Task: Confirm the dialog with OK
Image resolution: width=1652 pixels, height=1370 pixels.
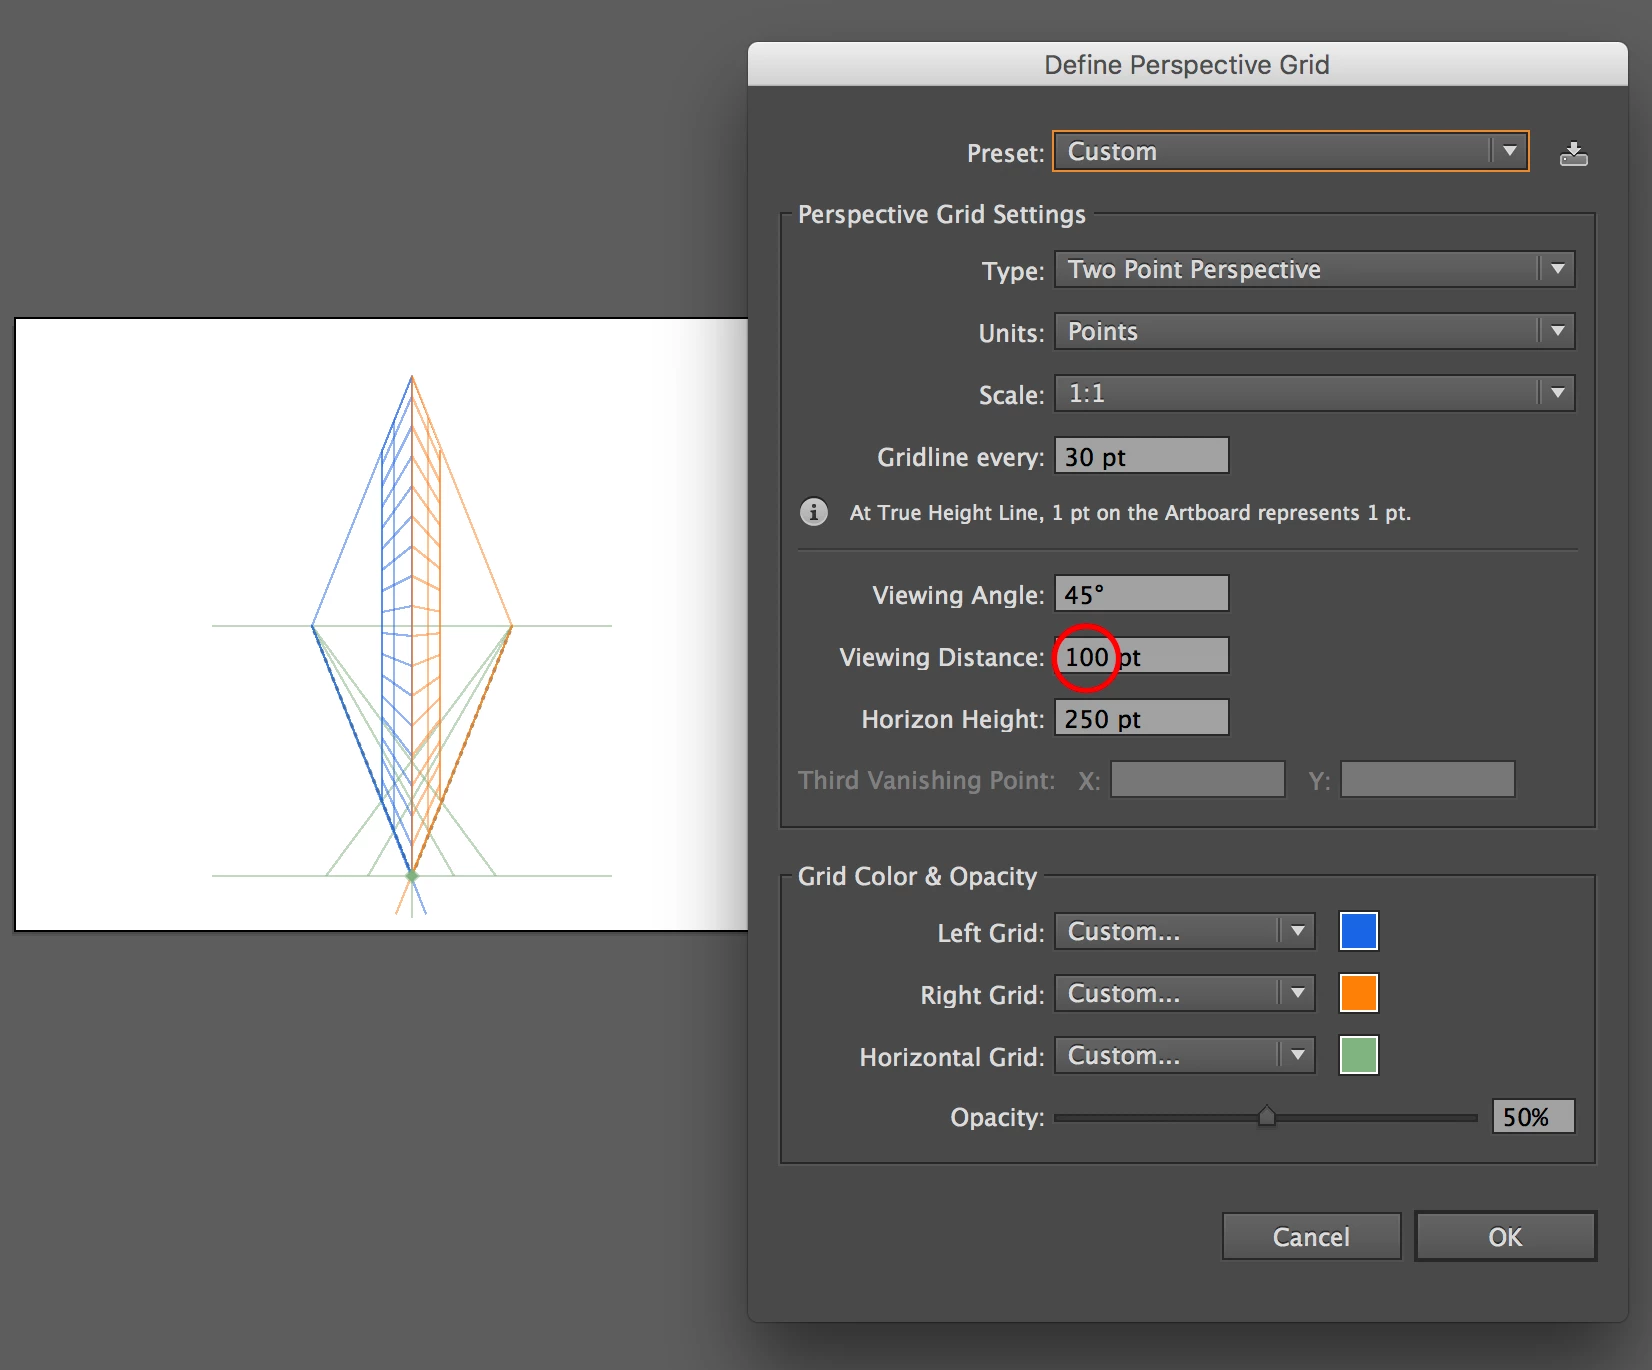Action: point(1505,1237)
